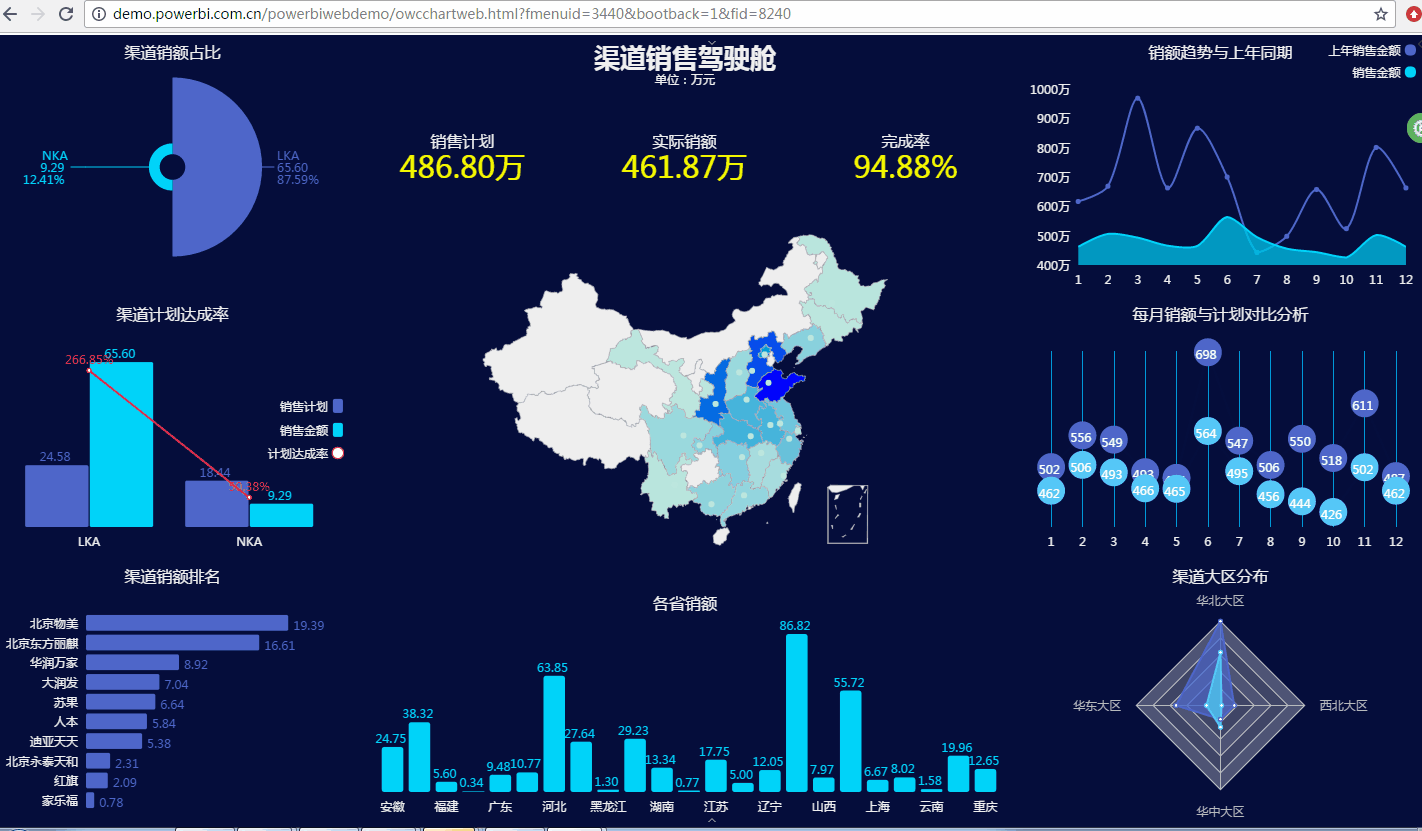
Task: Select the dark blue Shandong province on map
Action: point(775,384)
